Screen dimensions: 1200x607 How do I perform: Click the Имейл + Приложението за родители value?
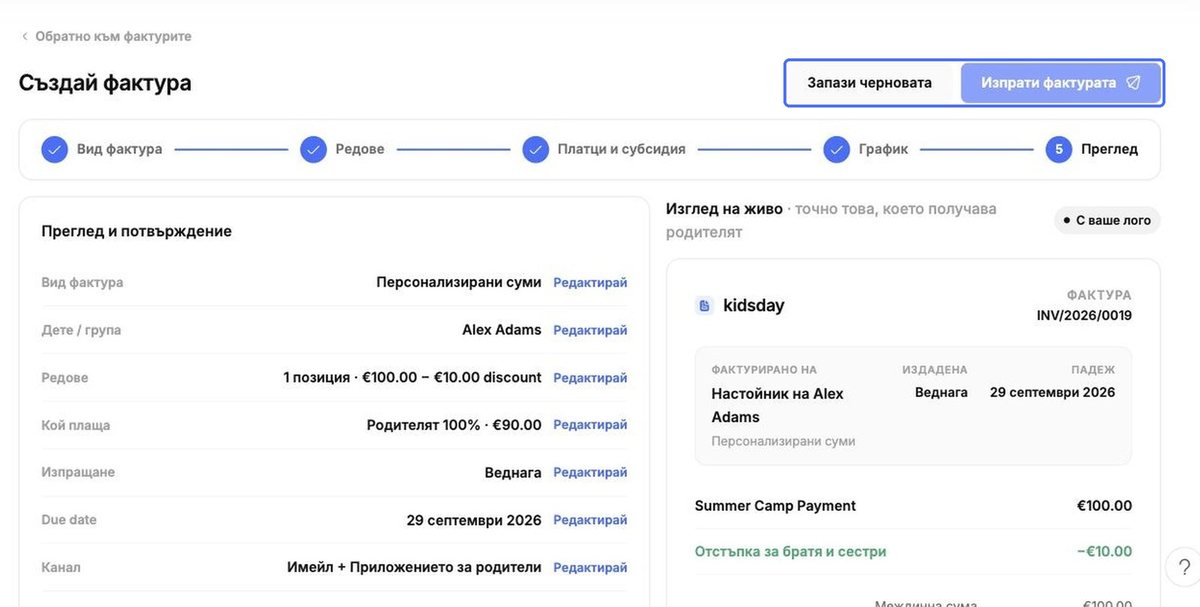tap(414, 567)
